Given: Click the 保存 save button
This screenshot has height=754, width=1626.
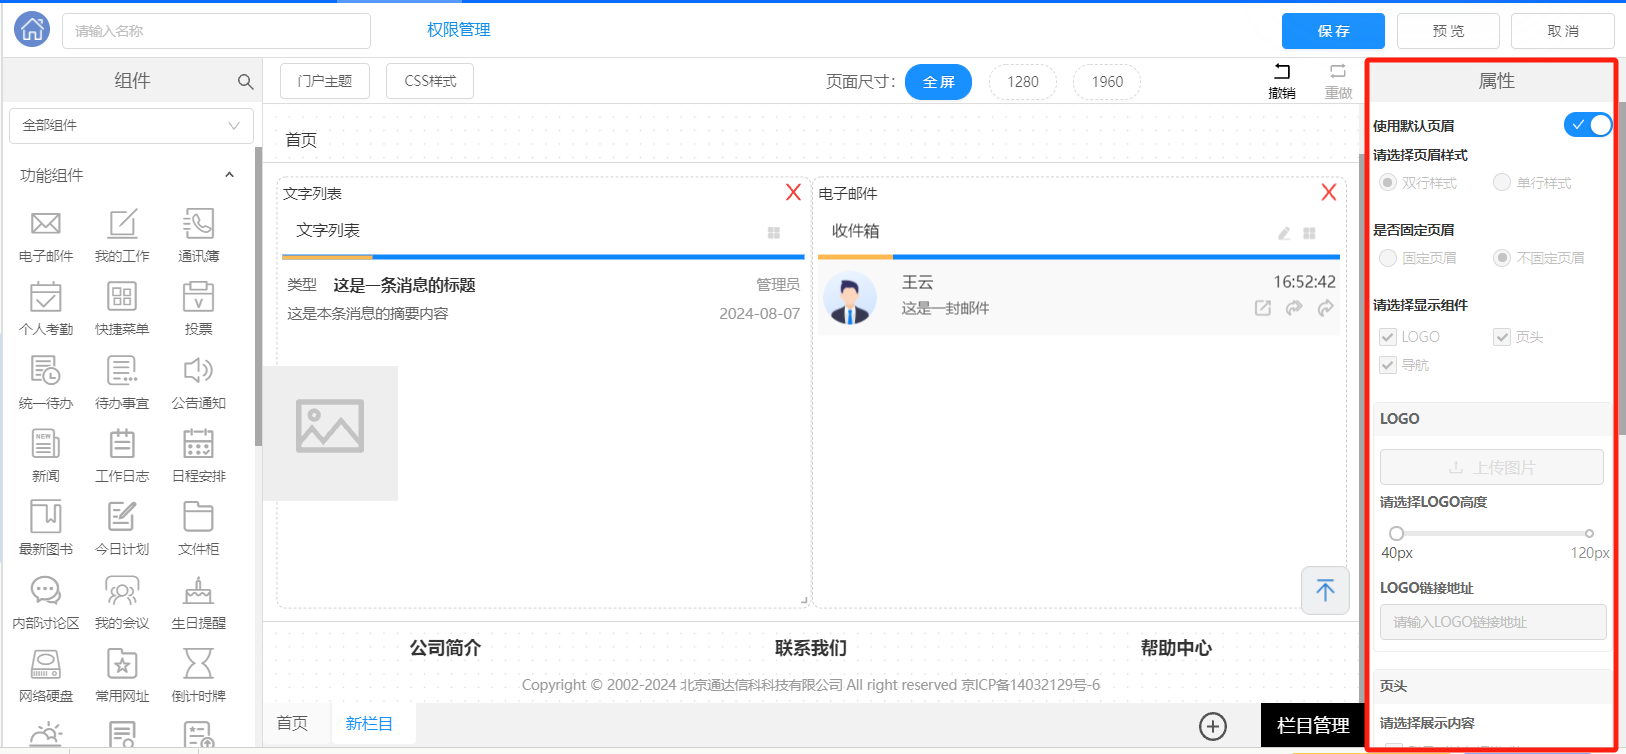Looking at the screenshot, I should click(1332, 31).
